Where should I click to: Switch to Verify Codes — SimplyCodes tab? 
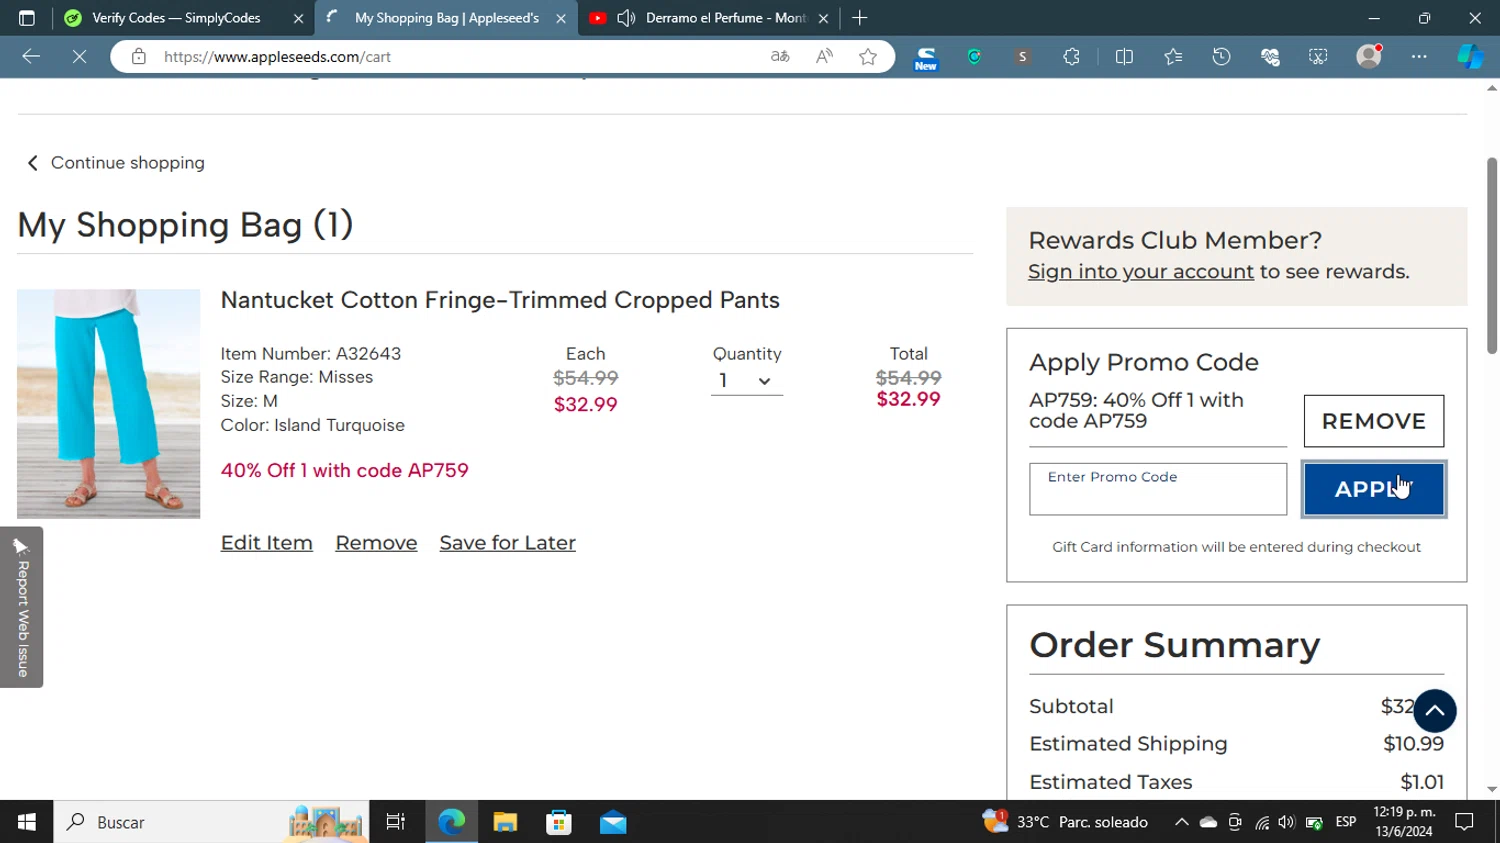pos(176,18)
